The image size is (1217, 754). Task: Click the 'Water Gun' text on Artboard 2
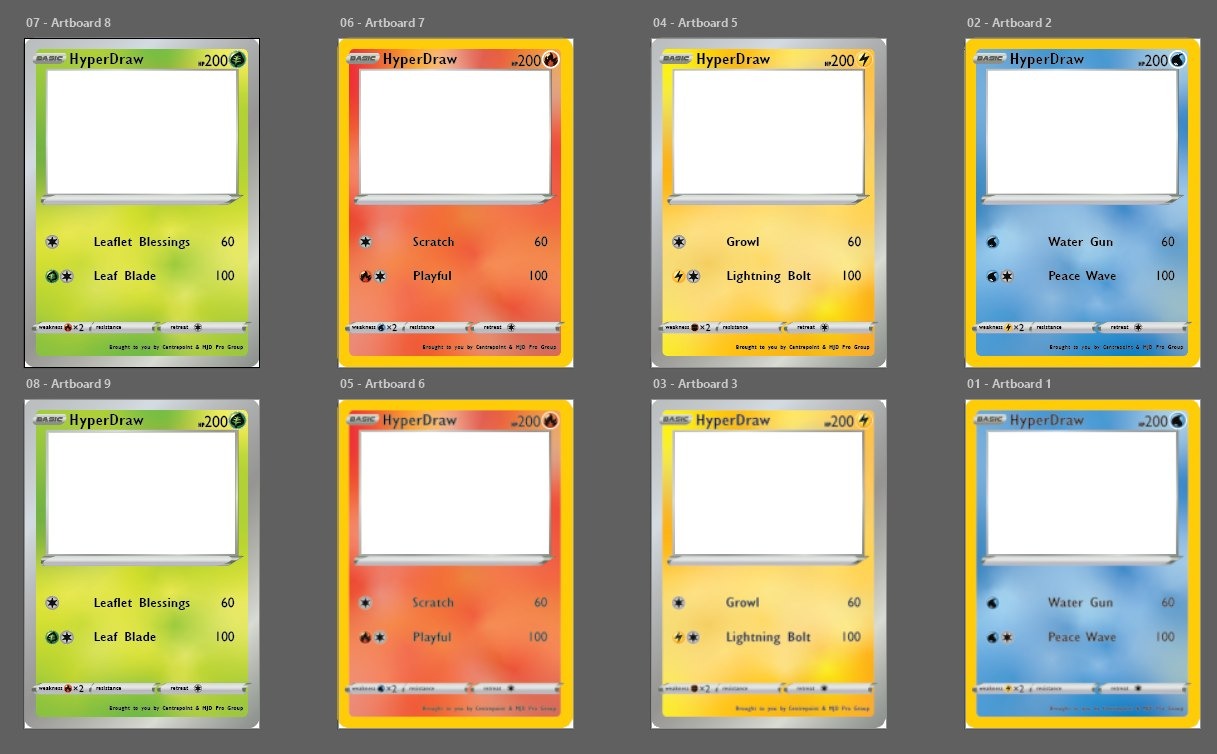tap(1080, 242)
